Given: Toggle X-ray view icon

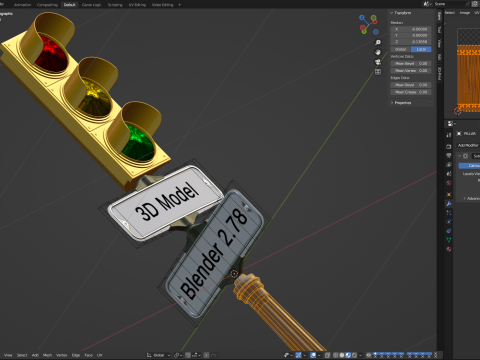Looking at the screenshot, I should 327,355.
